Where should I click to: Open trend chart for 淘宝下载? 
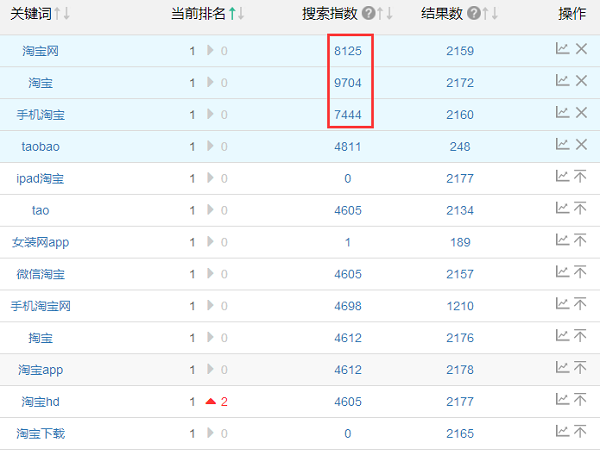(562, 432)
